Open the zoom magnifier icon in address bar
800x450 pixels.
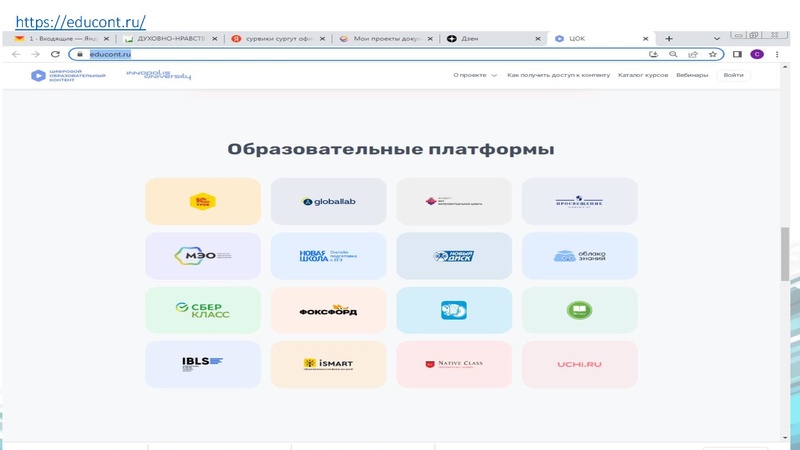click(x=673, y=54)
